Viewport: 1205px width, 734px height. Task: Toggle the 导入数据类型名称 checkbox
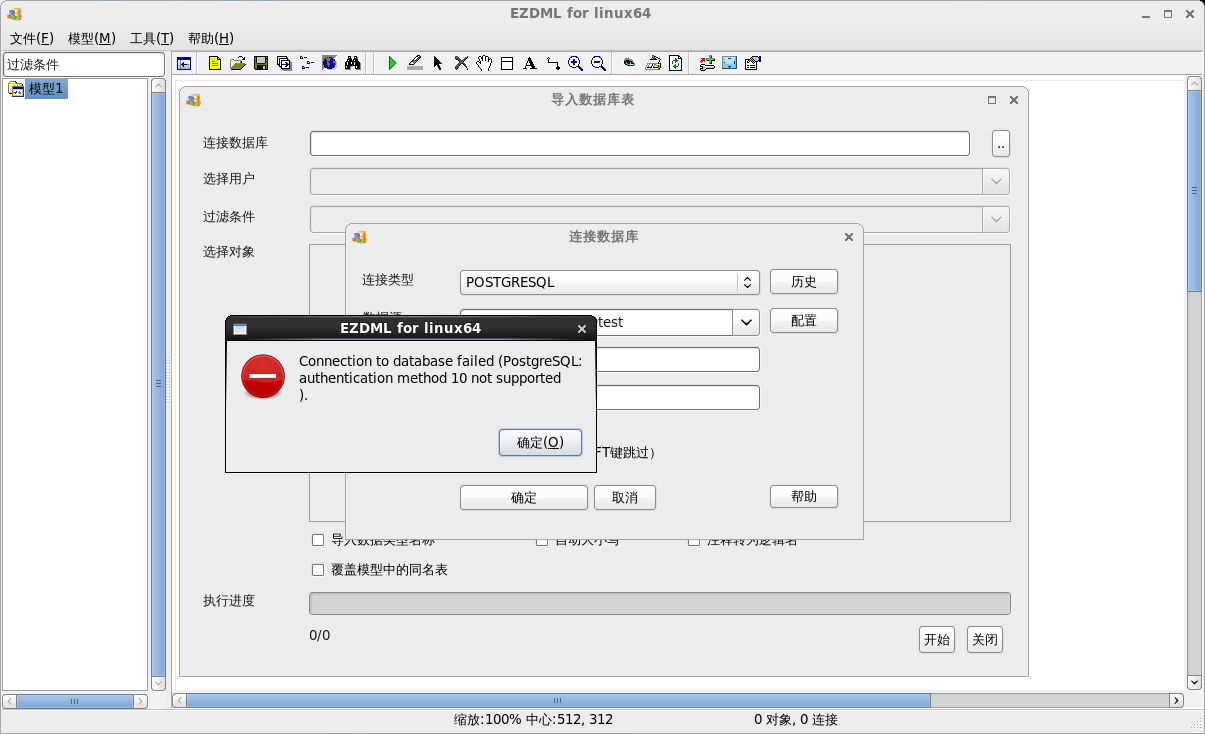pyautogui.click(x=318, y=540)
